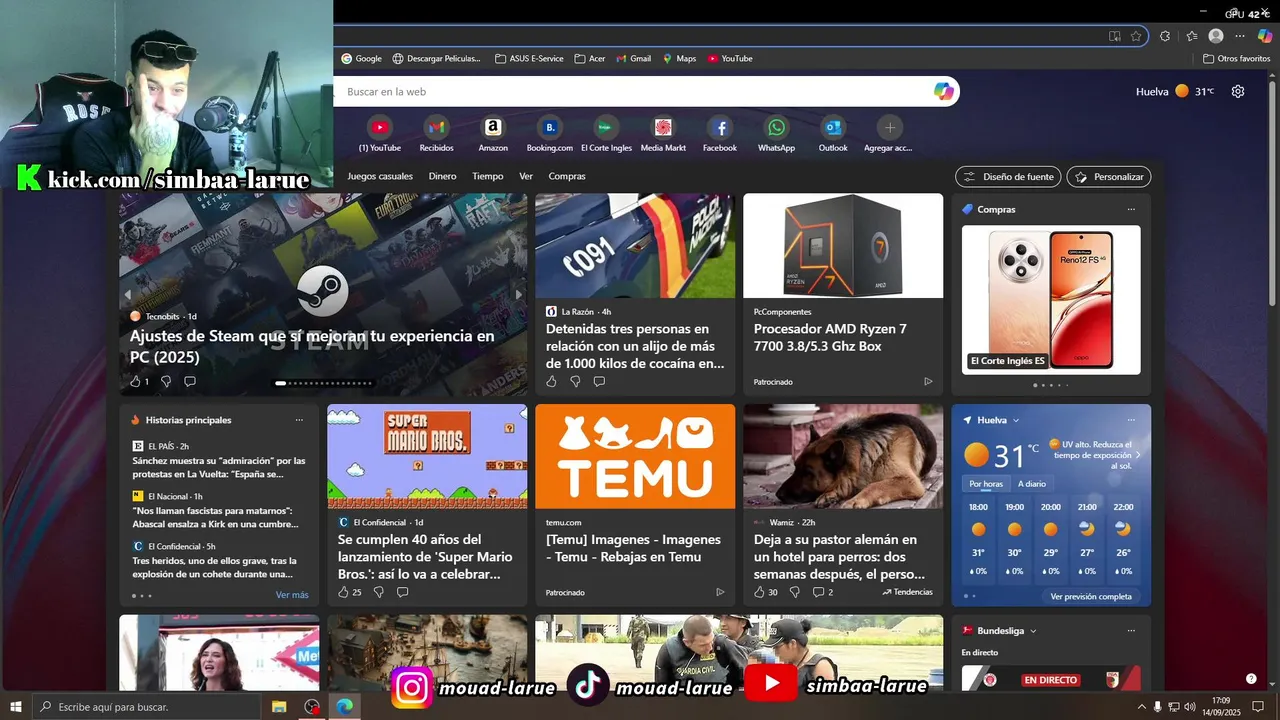Select the Ver feed tab

pyautogui.click(x=526, y=176)
